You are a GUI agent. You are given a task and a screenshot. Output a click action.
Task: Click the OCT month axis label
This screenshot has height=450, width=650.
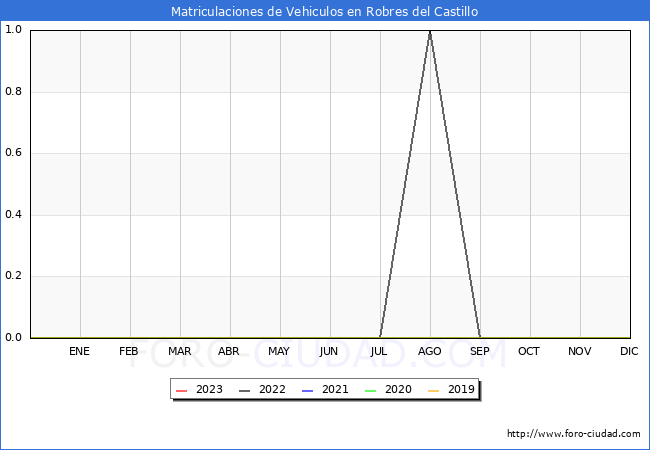click(529, 351)
